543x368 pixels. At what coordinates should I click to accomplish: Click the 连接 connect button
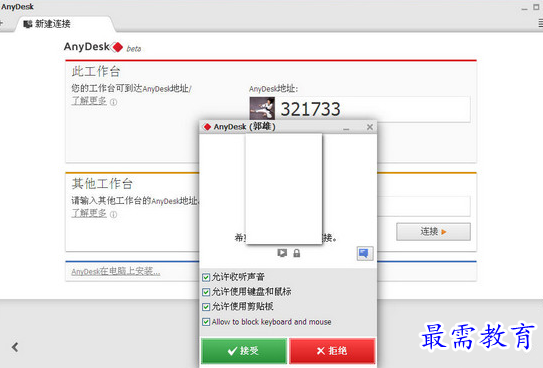(x=433, y=232)
